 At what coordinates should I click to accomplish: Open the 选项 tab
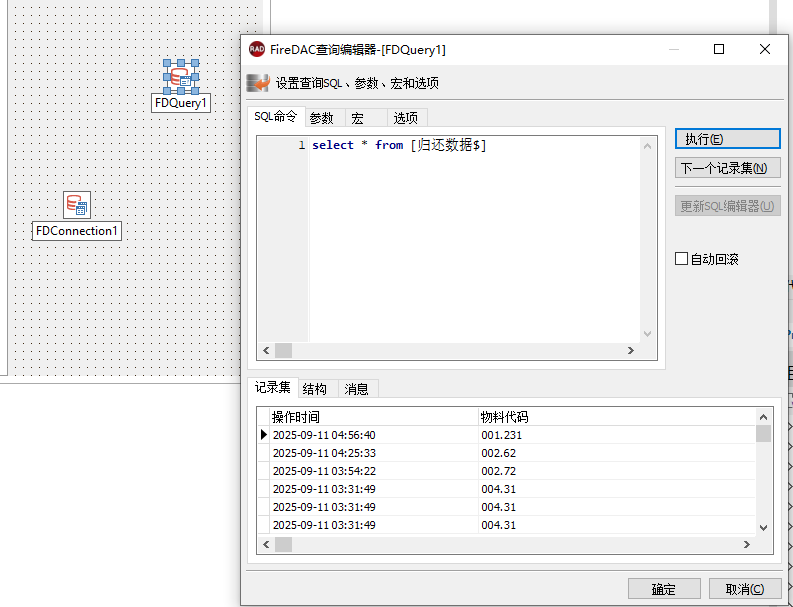coord(406,118)
